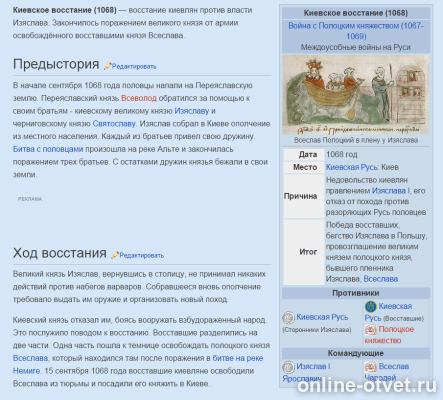Click the blue Киевская Русь (Восставшие) emblem
The image size is (443, 400).
coord(370,306)
